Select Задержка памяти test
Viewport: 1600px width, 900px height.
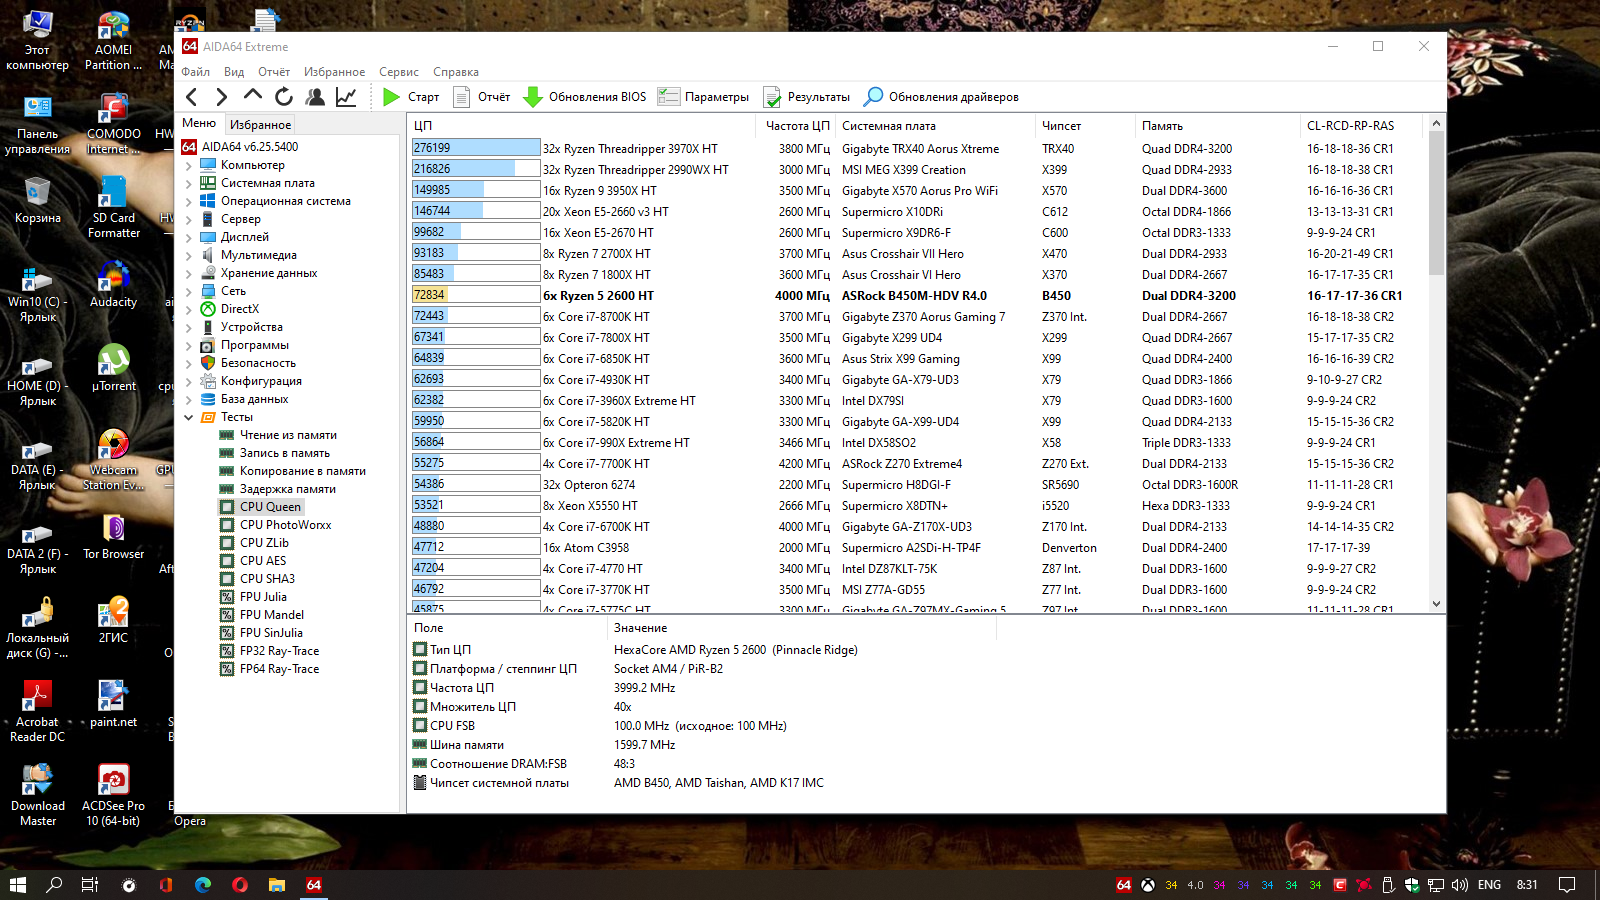287,489
